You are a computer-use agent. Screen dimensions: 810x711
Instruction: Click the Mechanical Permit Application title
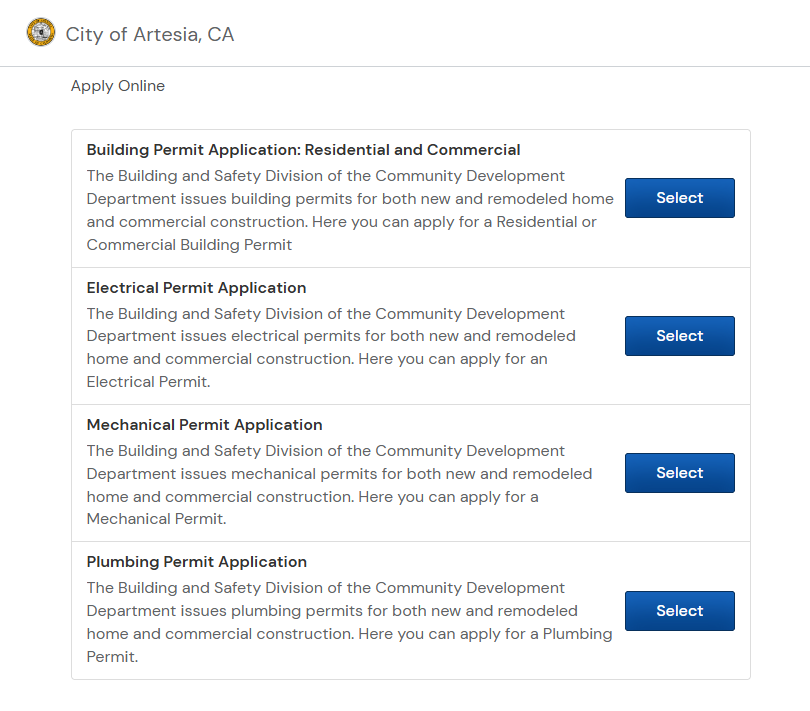click(204, 425)
